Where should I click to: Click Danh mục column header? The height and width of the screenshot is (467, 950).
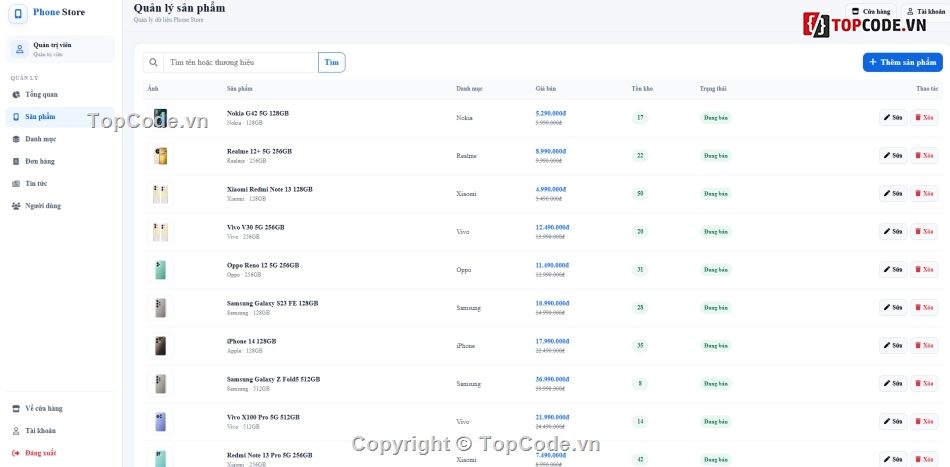(x=470, y=89)
